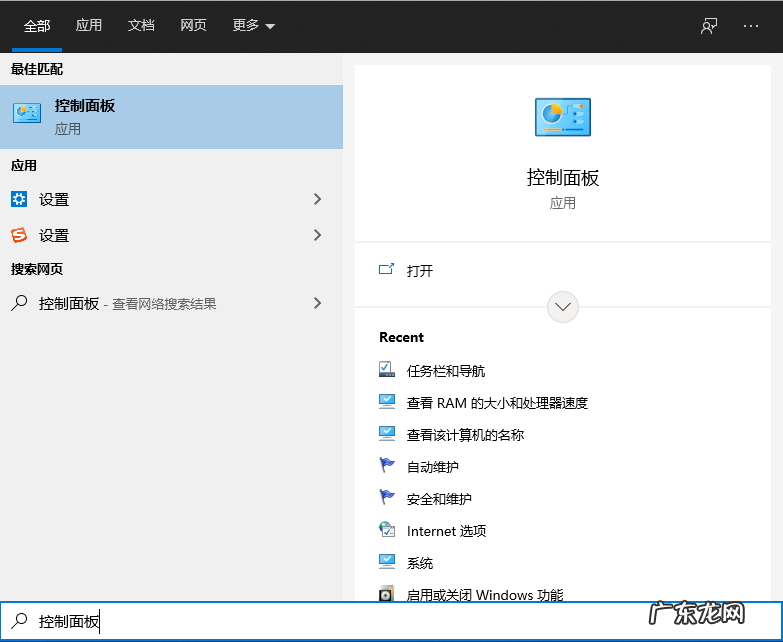Screen dimensions: 783x642
Task: Click the monitor icon beside 查看 RAM
Action: (x=387, y=401)
